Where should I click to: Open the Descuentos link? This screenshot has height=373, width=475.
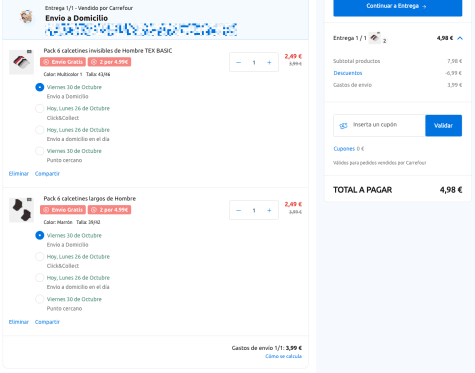click(348, 73)
